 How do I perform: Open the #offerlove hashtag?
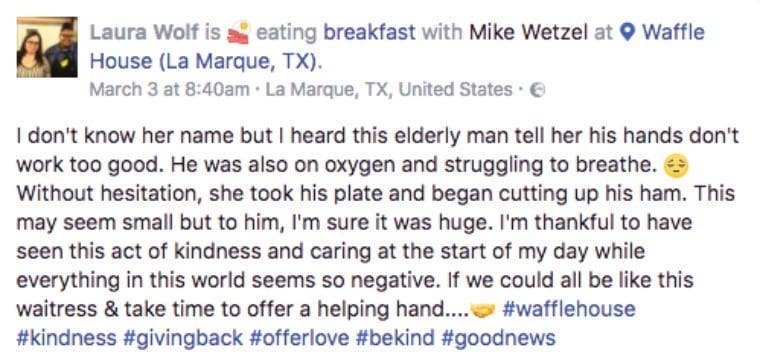299,338
